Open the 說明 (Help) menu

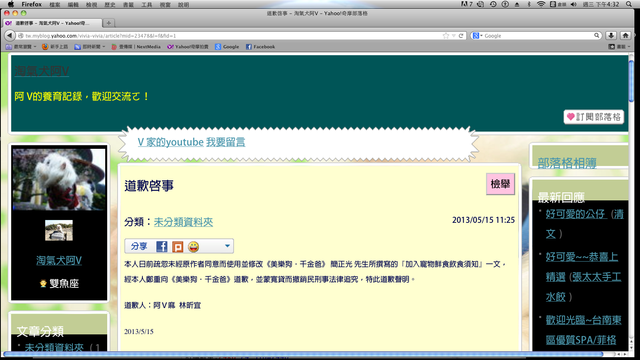(x=183, y=4)
